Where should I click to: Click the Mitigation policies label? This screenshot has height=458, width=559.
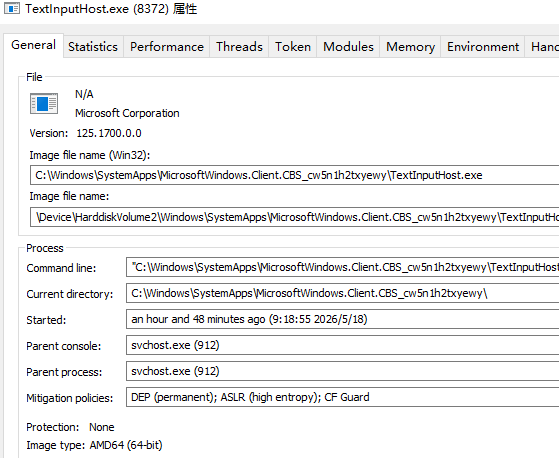(70, 398)
